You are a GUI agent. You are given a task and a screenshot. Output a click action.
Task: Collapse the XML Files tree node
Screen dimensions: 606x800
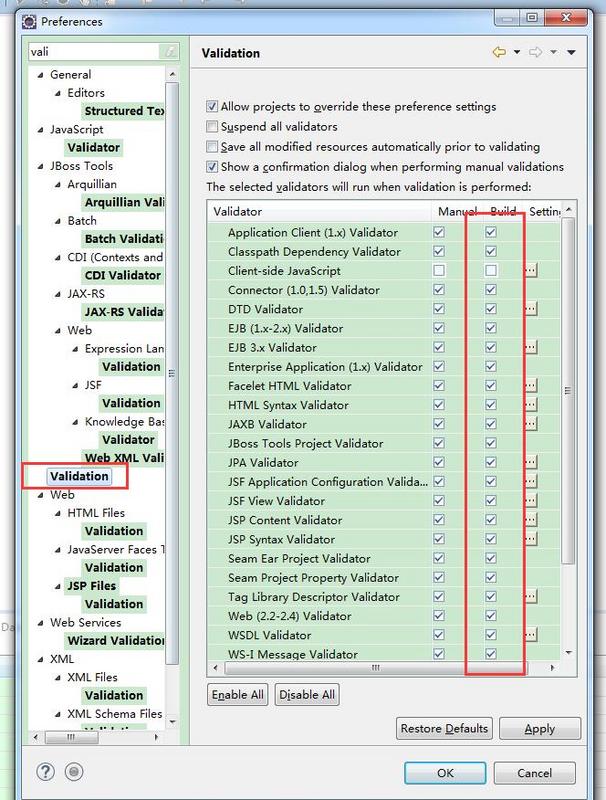coord(58,678)
